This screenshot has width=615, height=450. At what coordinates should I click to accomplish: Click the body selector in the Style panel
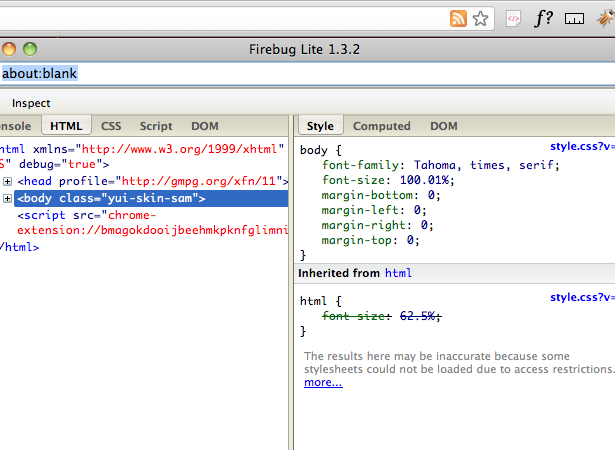[x=314, y=150]
